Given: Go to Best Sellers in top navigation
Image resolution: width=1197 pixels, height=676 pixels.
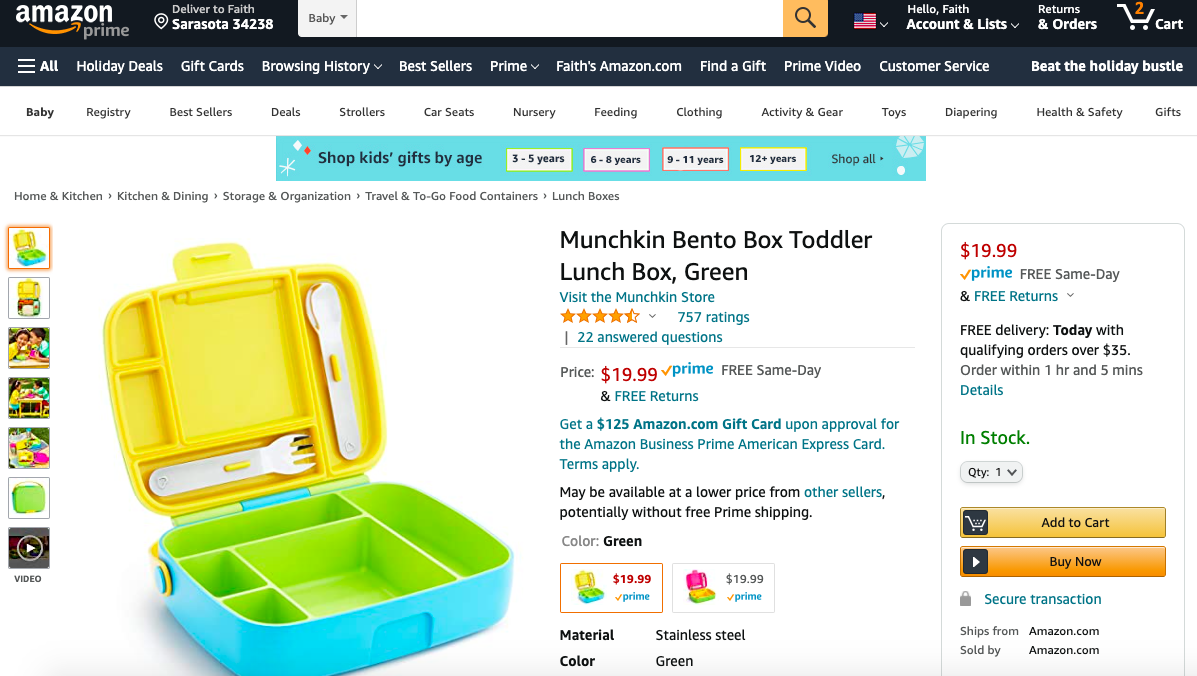Looking at the screenshot, I should [435, 66].
